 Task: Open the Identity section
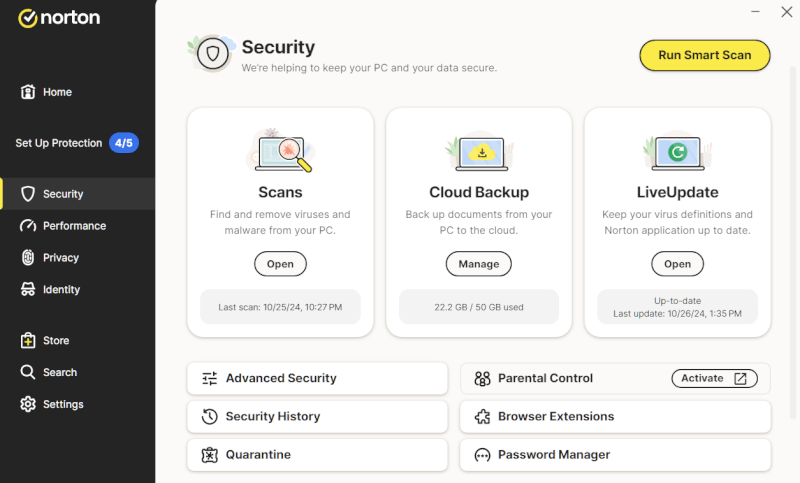coord(78,289)
